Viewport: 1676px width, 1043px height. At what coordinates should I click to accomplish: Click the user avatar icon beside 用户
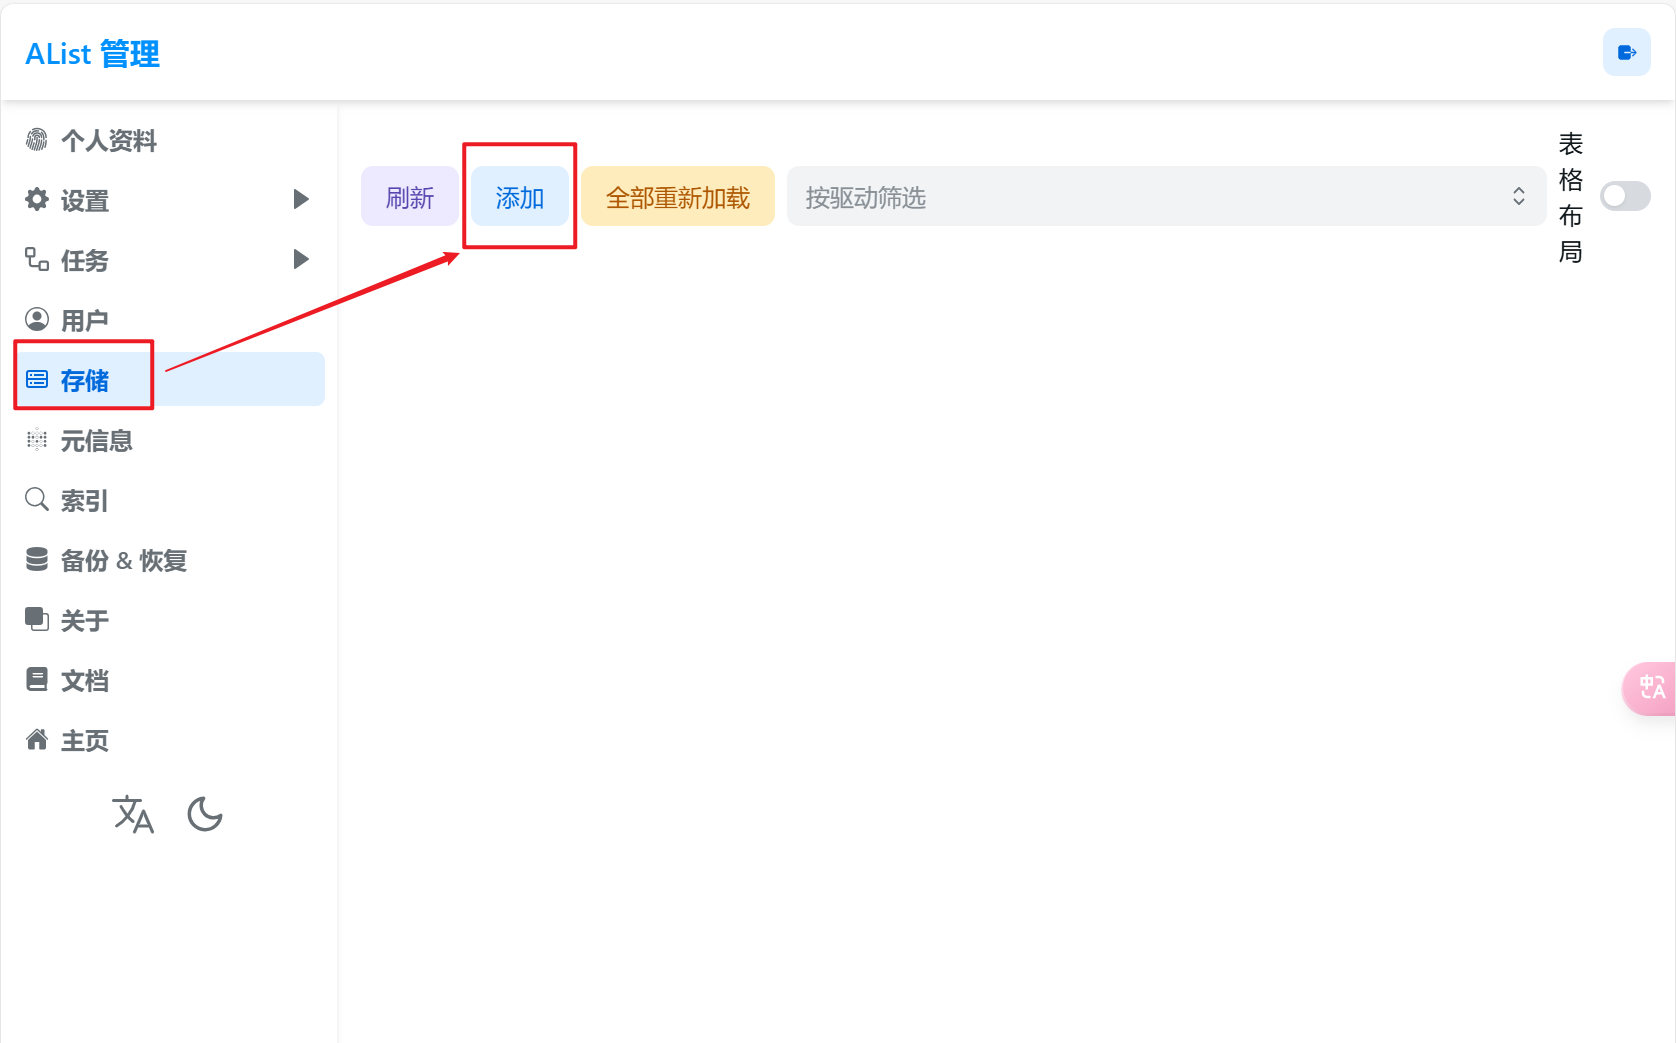pyautogui.click(x=37, y=320)
